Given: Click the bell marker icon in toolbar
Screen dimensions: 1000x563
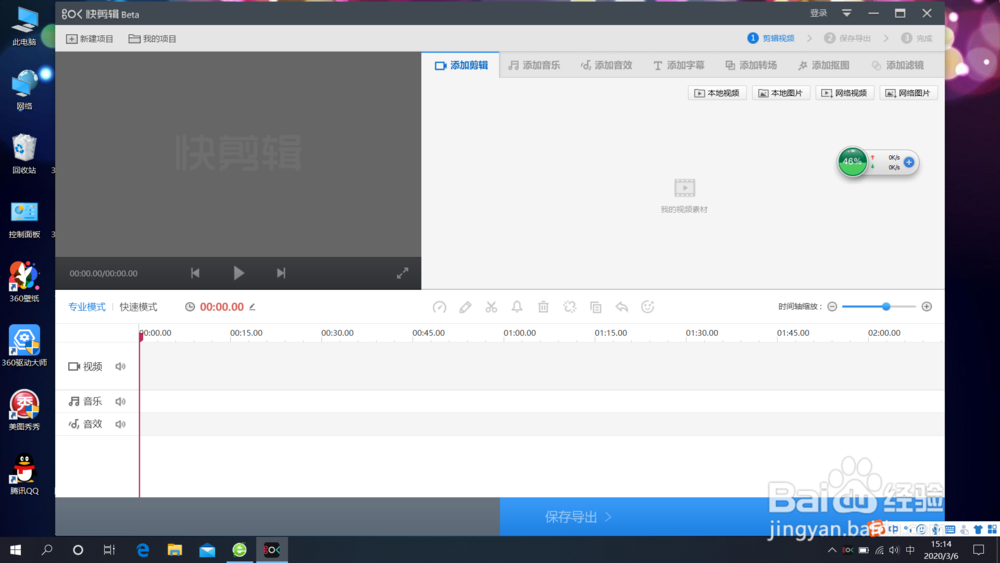Looking at the screenshot, I should (x=517, y=307).
